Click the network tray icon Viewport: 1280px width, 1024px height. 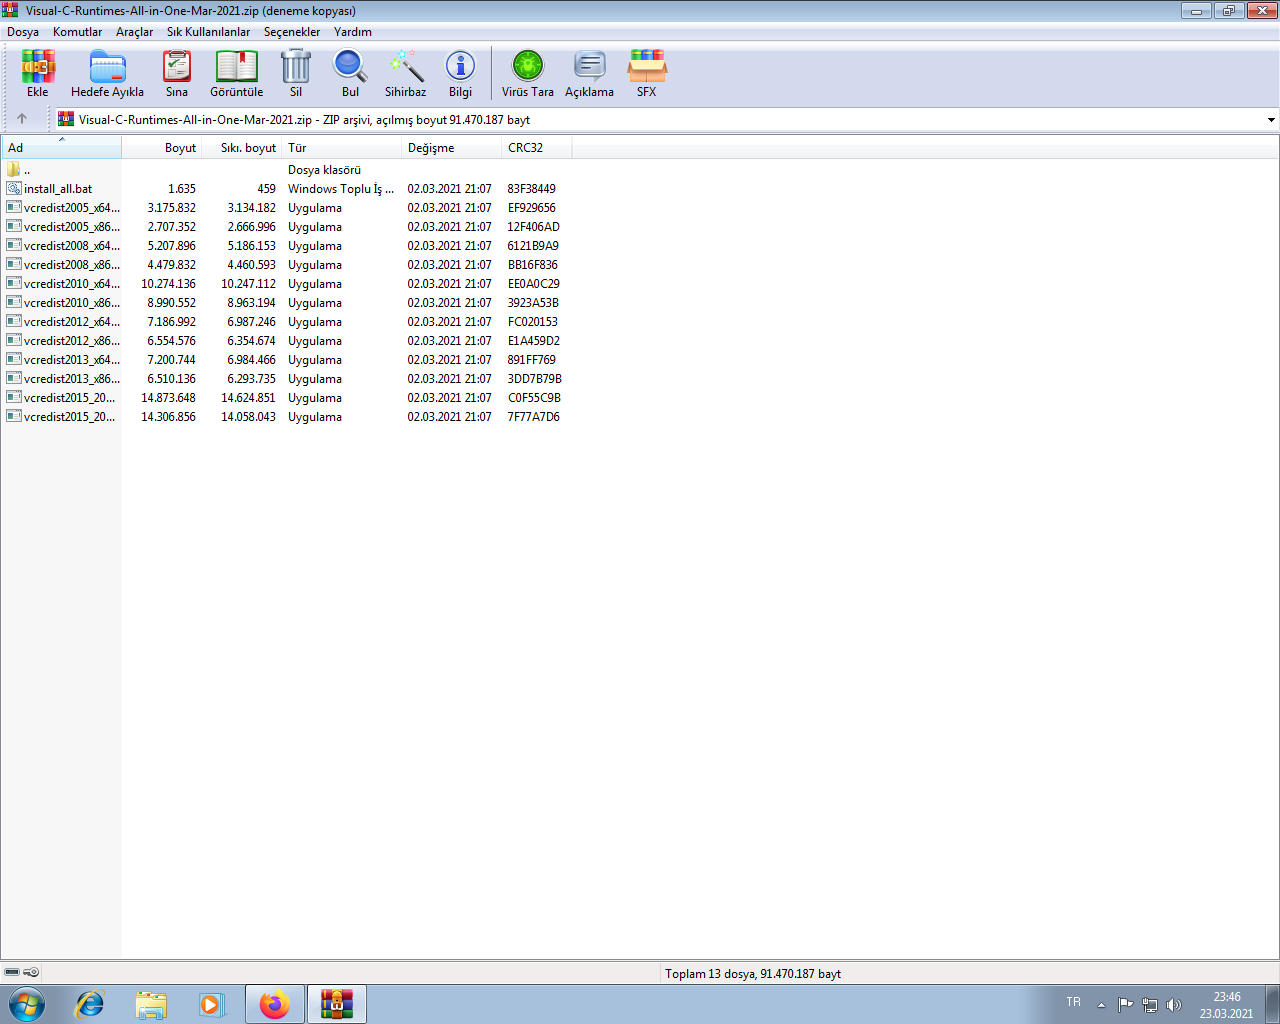tap(1150, 1004)
